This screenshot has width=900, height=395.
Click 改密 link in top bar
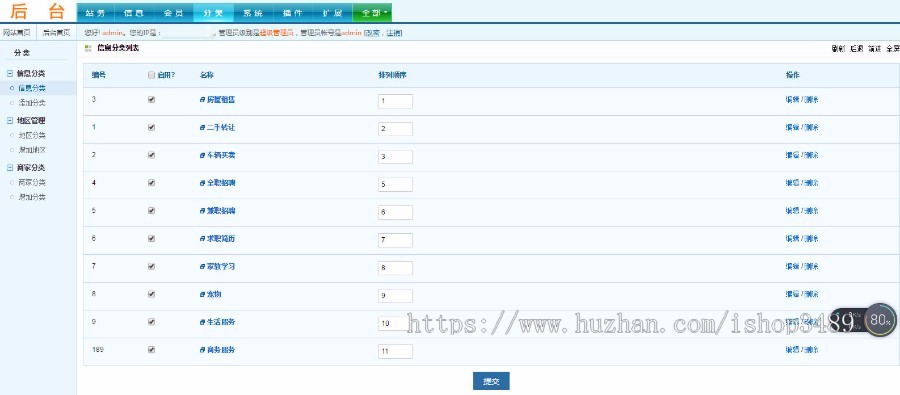373,33
